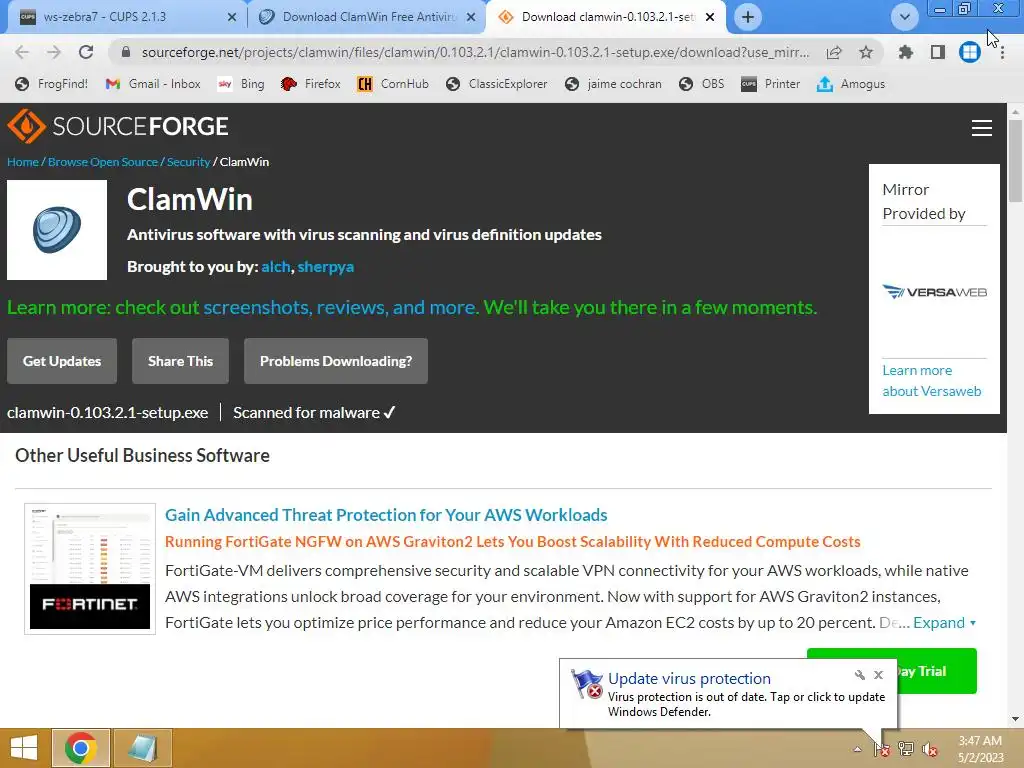The image size is (1024, 768).
Task: Click the browser forward arrow
Action: point(54,52)
